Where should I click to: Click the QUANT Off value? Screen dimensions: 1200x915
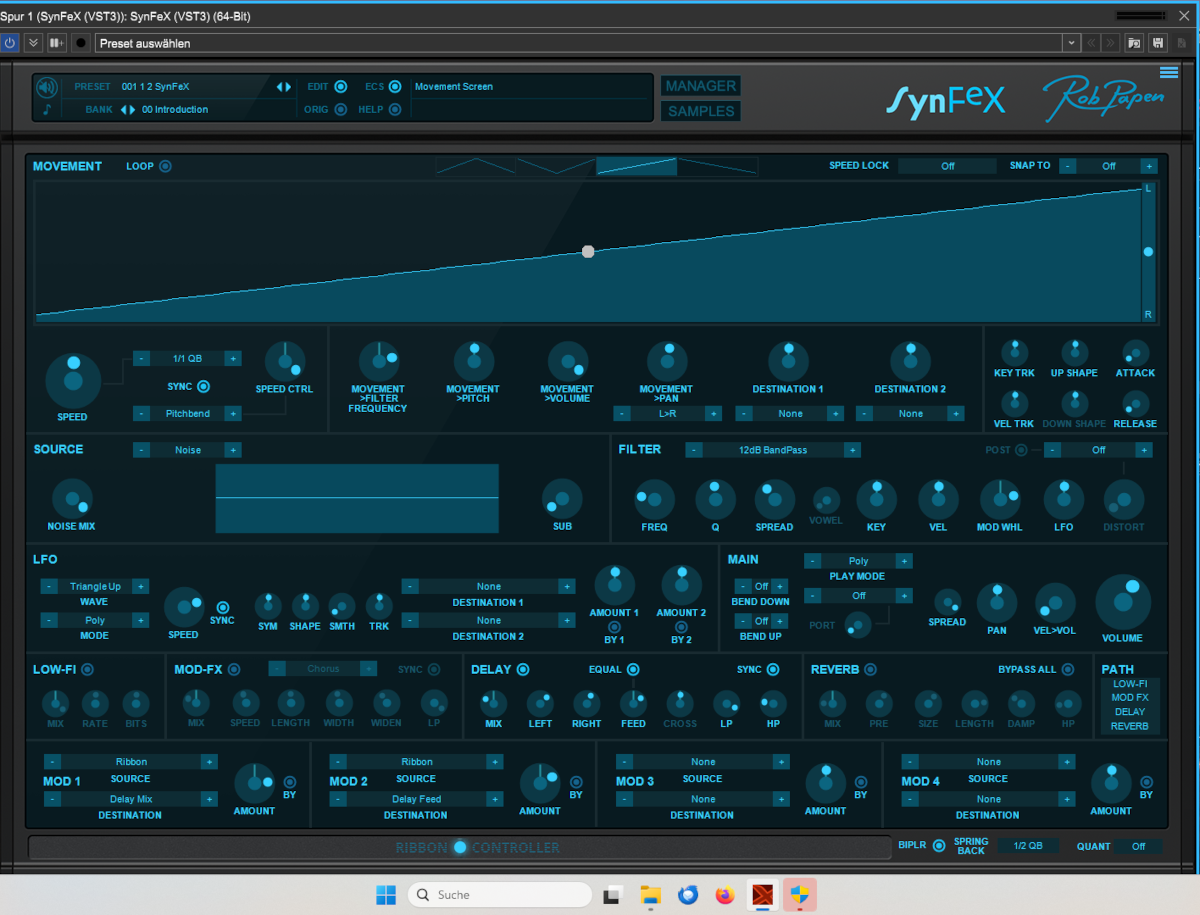click(x=1139, y=846)
